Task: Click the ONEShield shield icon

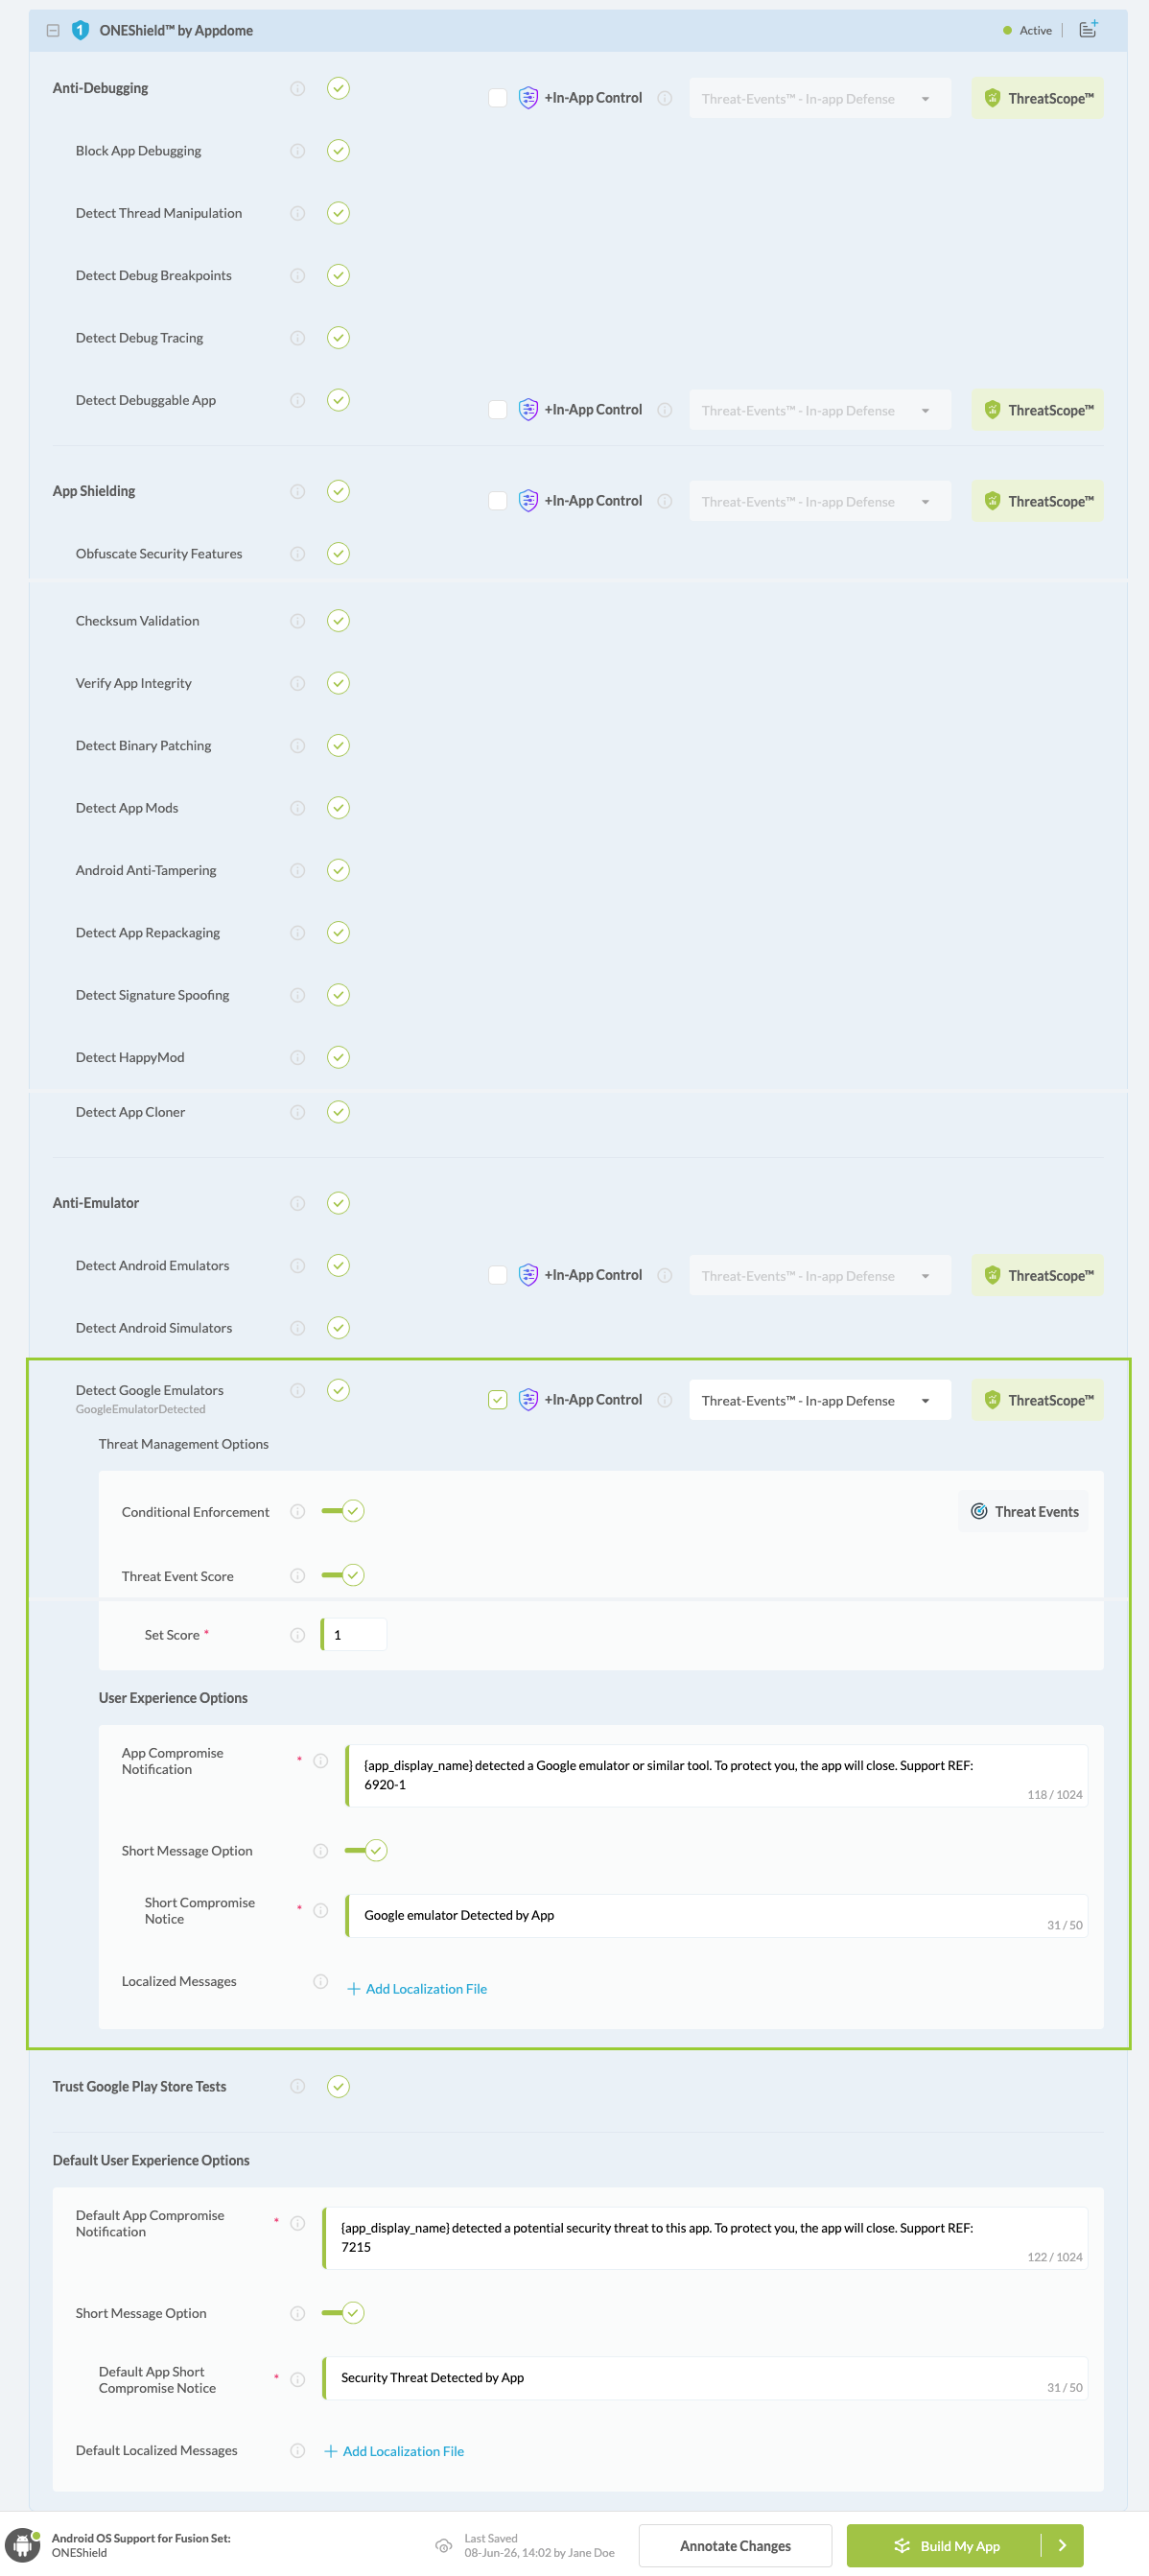Action: click(x=80, y=30)
